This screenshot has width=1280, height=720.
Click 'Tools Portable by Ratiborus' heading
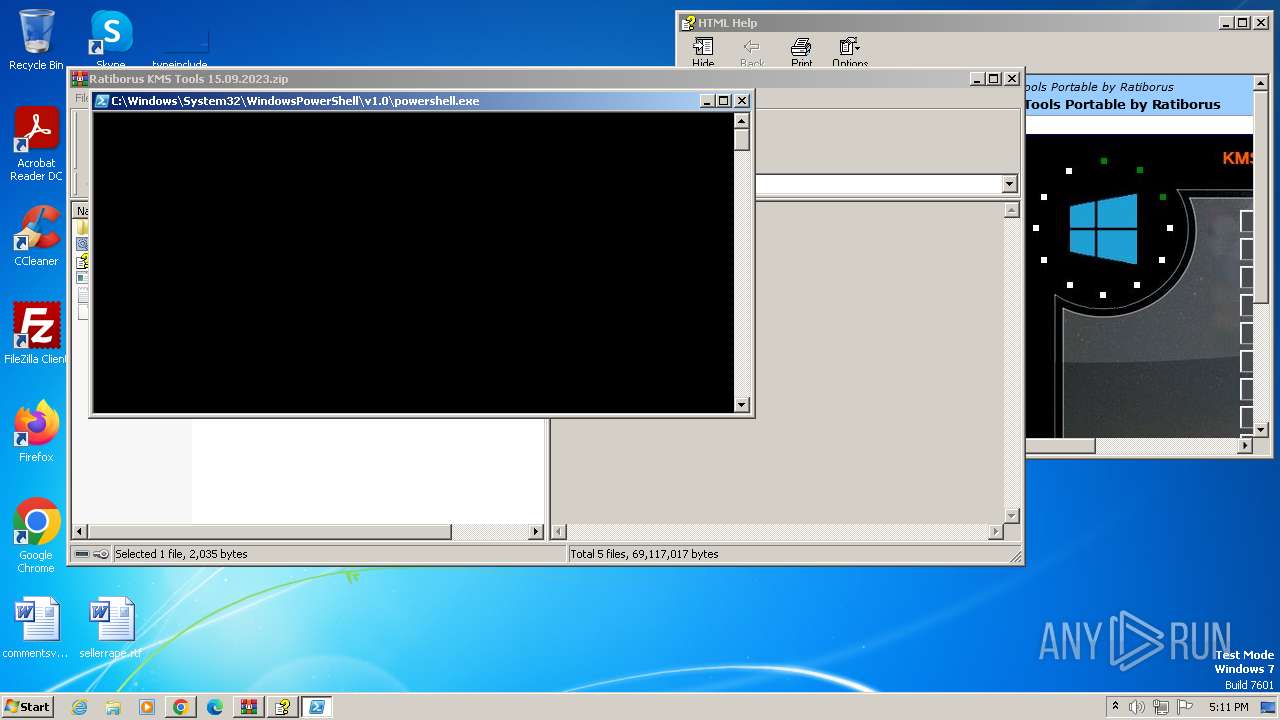click(1122, 104)
